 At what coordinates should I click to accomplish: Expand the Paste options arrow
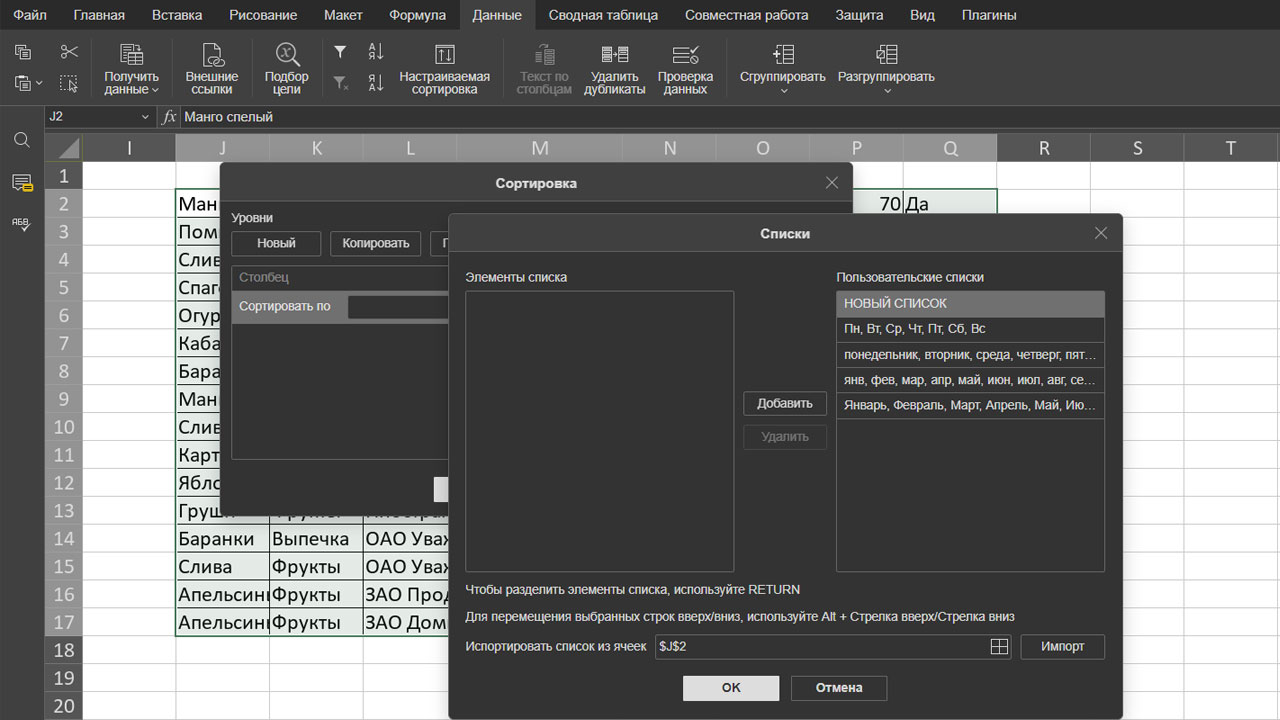[40, 84]
